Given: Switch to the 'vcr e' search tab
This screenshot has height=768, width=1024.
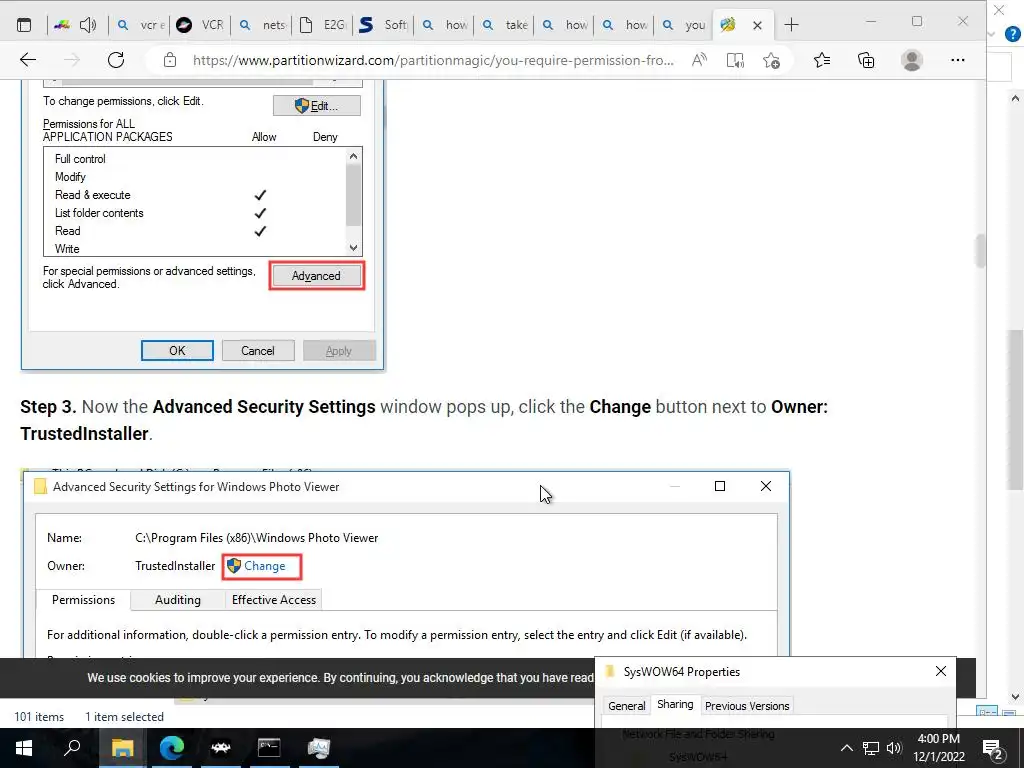Looking at the screenshot, I should click(139, 25).
